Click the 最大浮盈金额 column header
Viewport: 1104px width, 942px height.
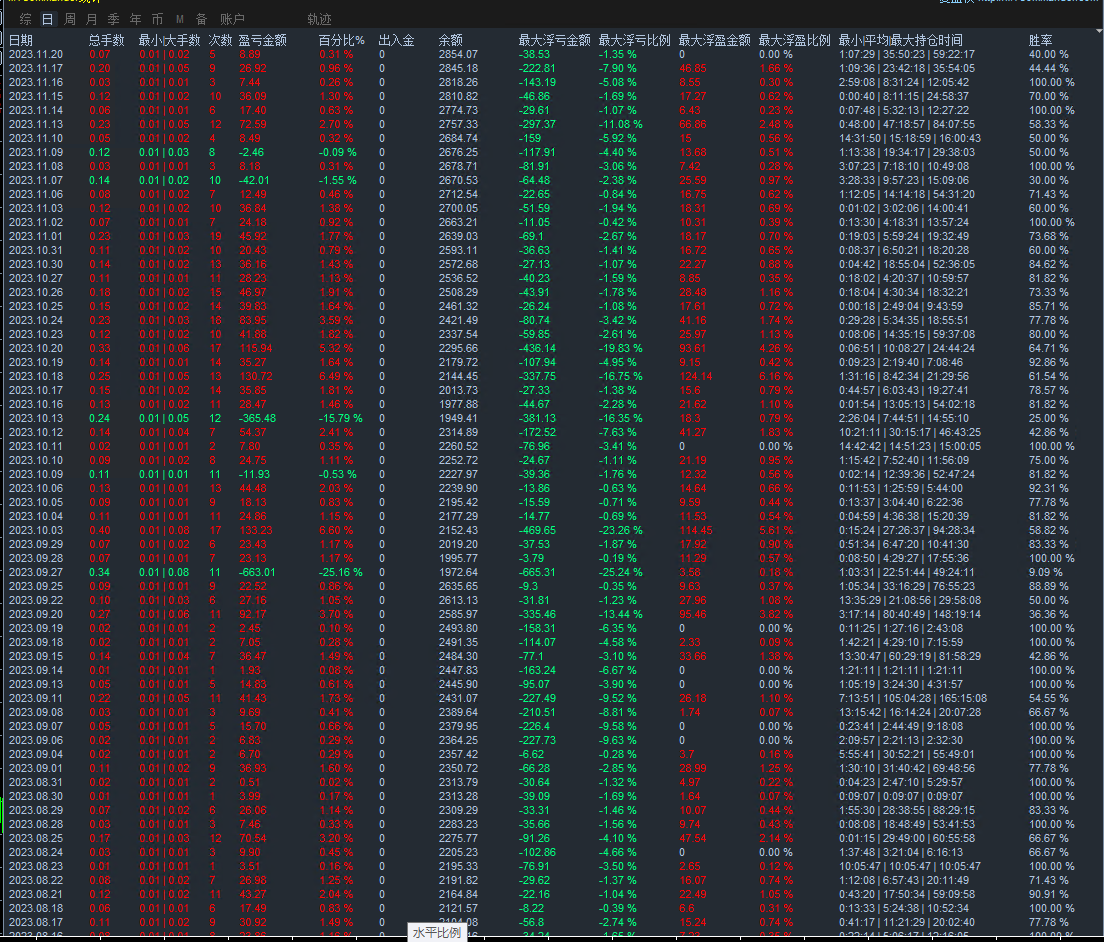[x=715, y=40]
